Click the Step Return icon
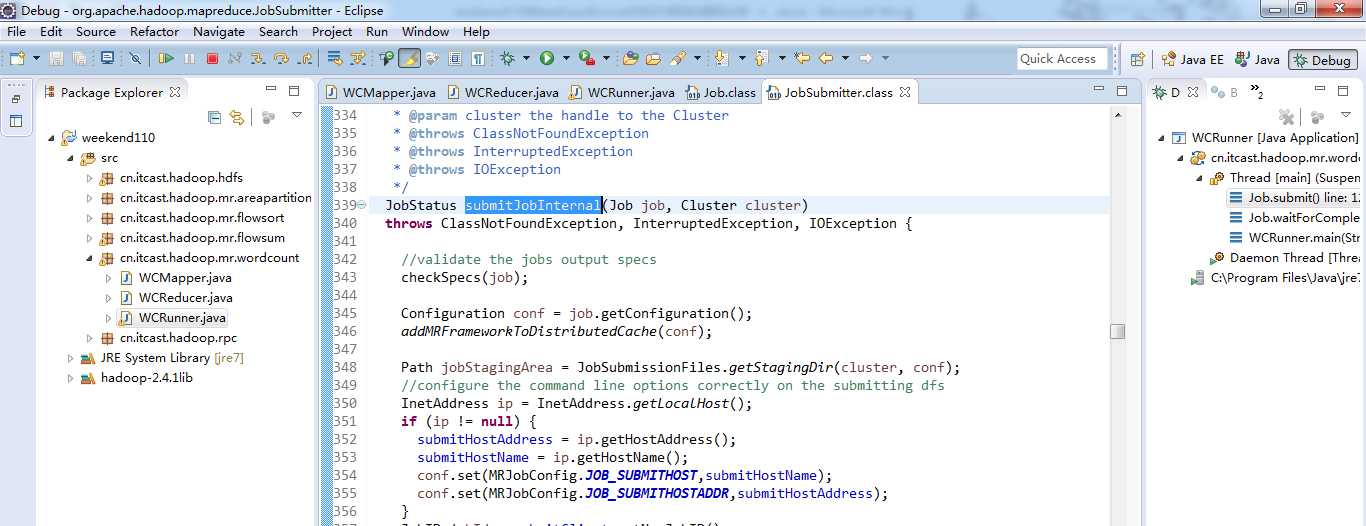 pyautogui.click(x=305, y=58)
